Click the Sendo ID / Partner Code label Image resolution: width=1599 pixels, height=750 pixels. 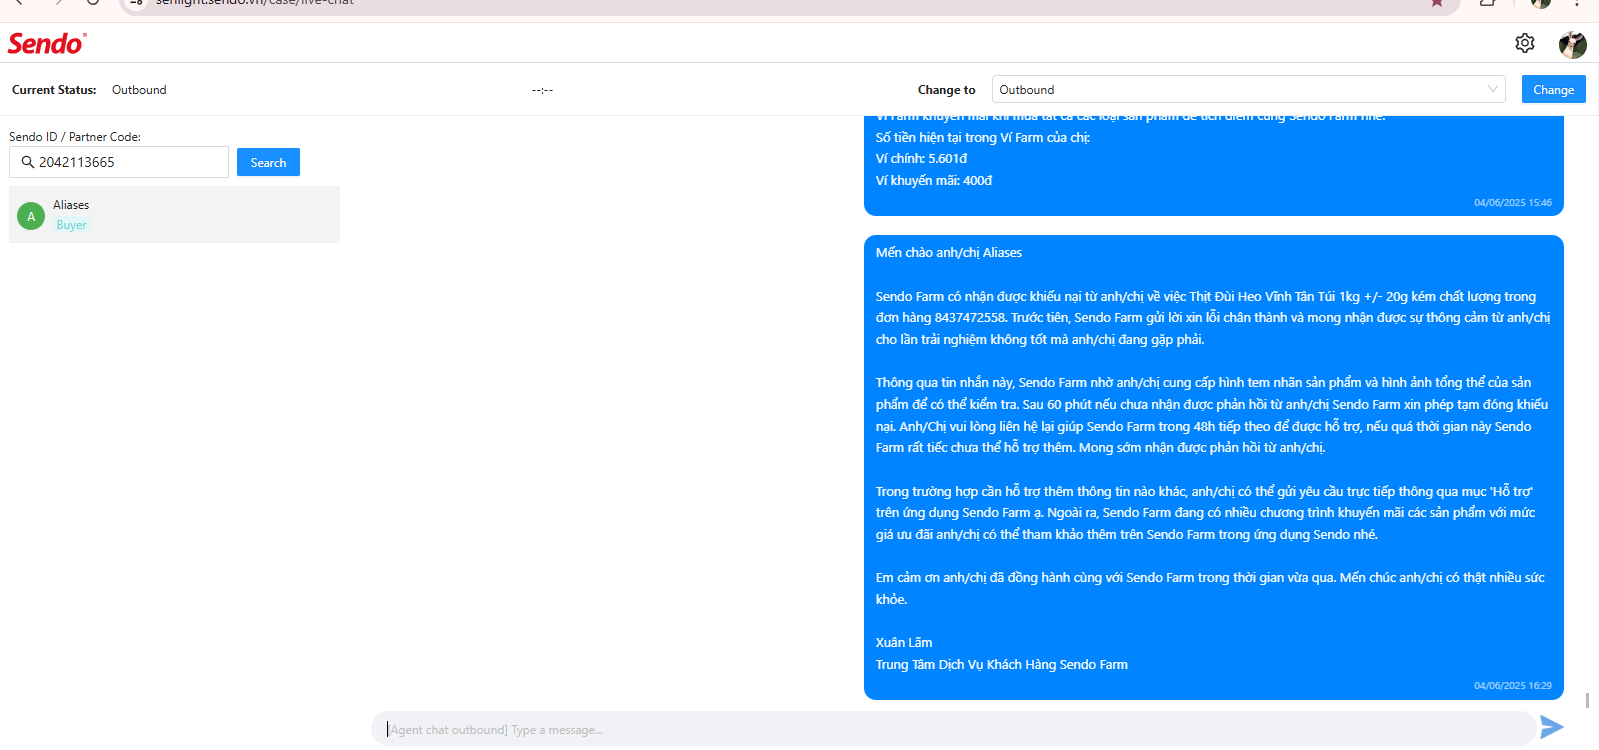(75, 137)
